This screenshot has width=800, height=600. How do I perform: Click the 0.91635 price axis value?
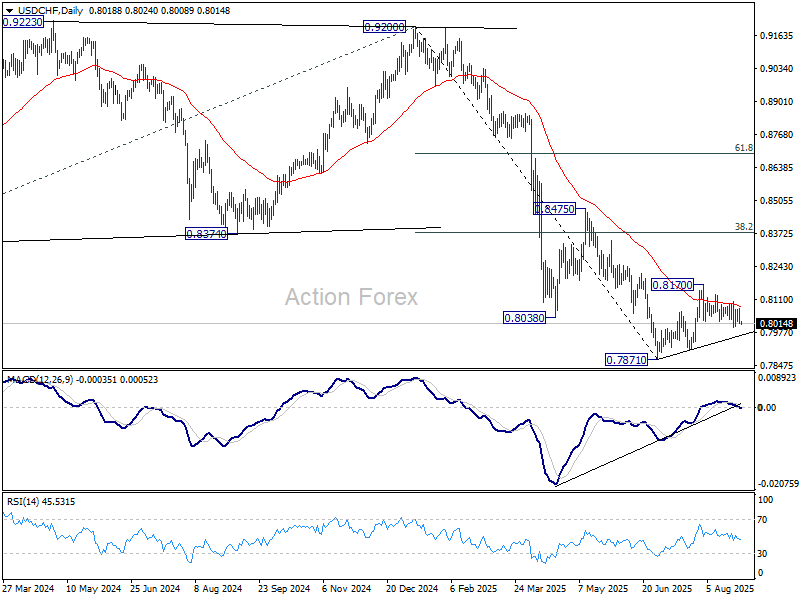click(774, 36)
